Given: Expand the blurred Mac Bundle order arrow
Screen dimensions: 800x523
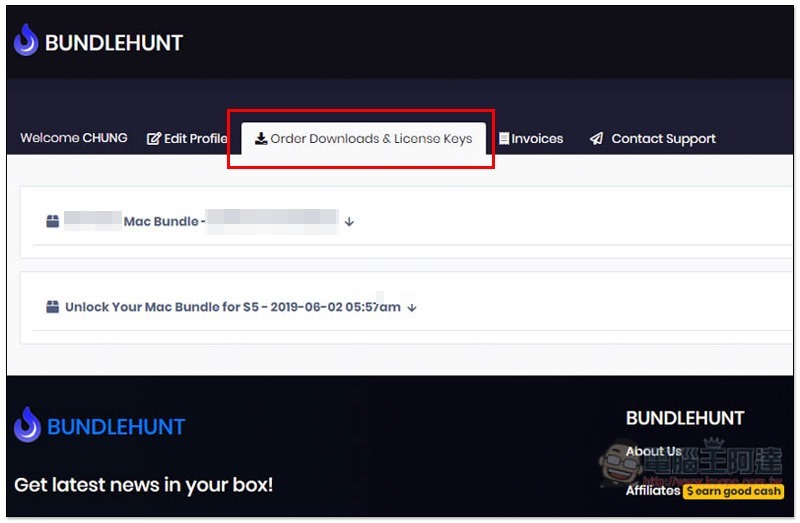Looking at the screenshot, I should click(349, 221).
